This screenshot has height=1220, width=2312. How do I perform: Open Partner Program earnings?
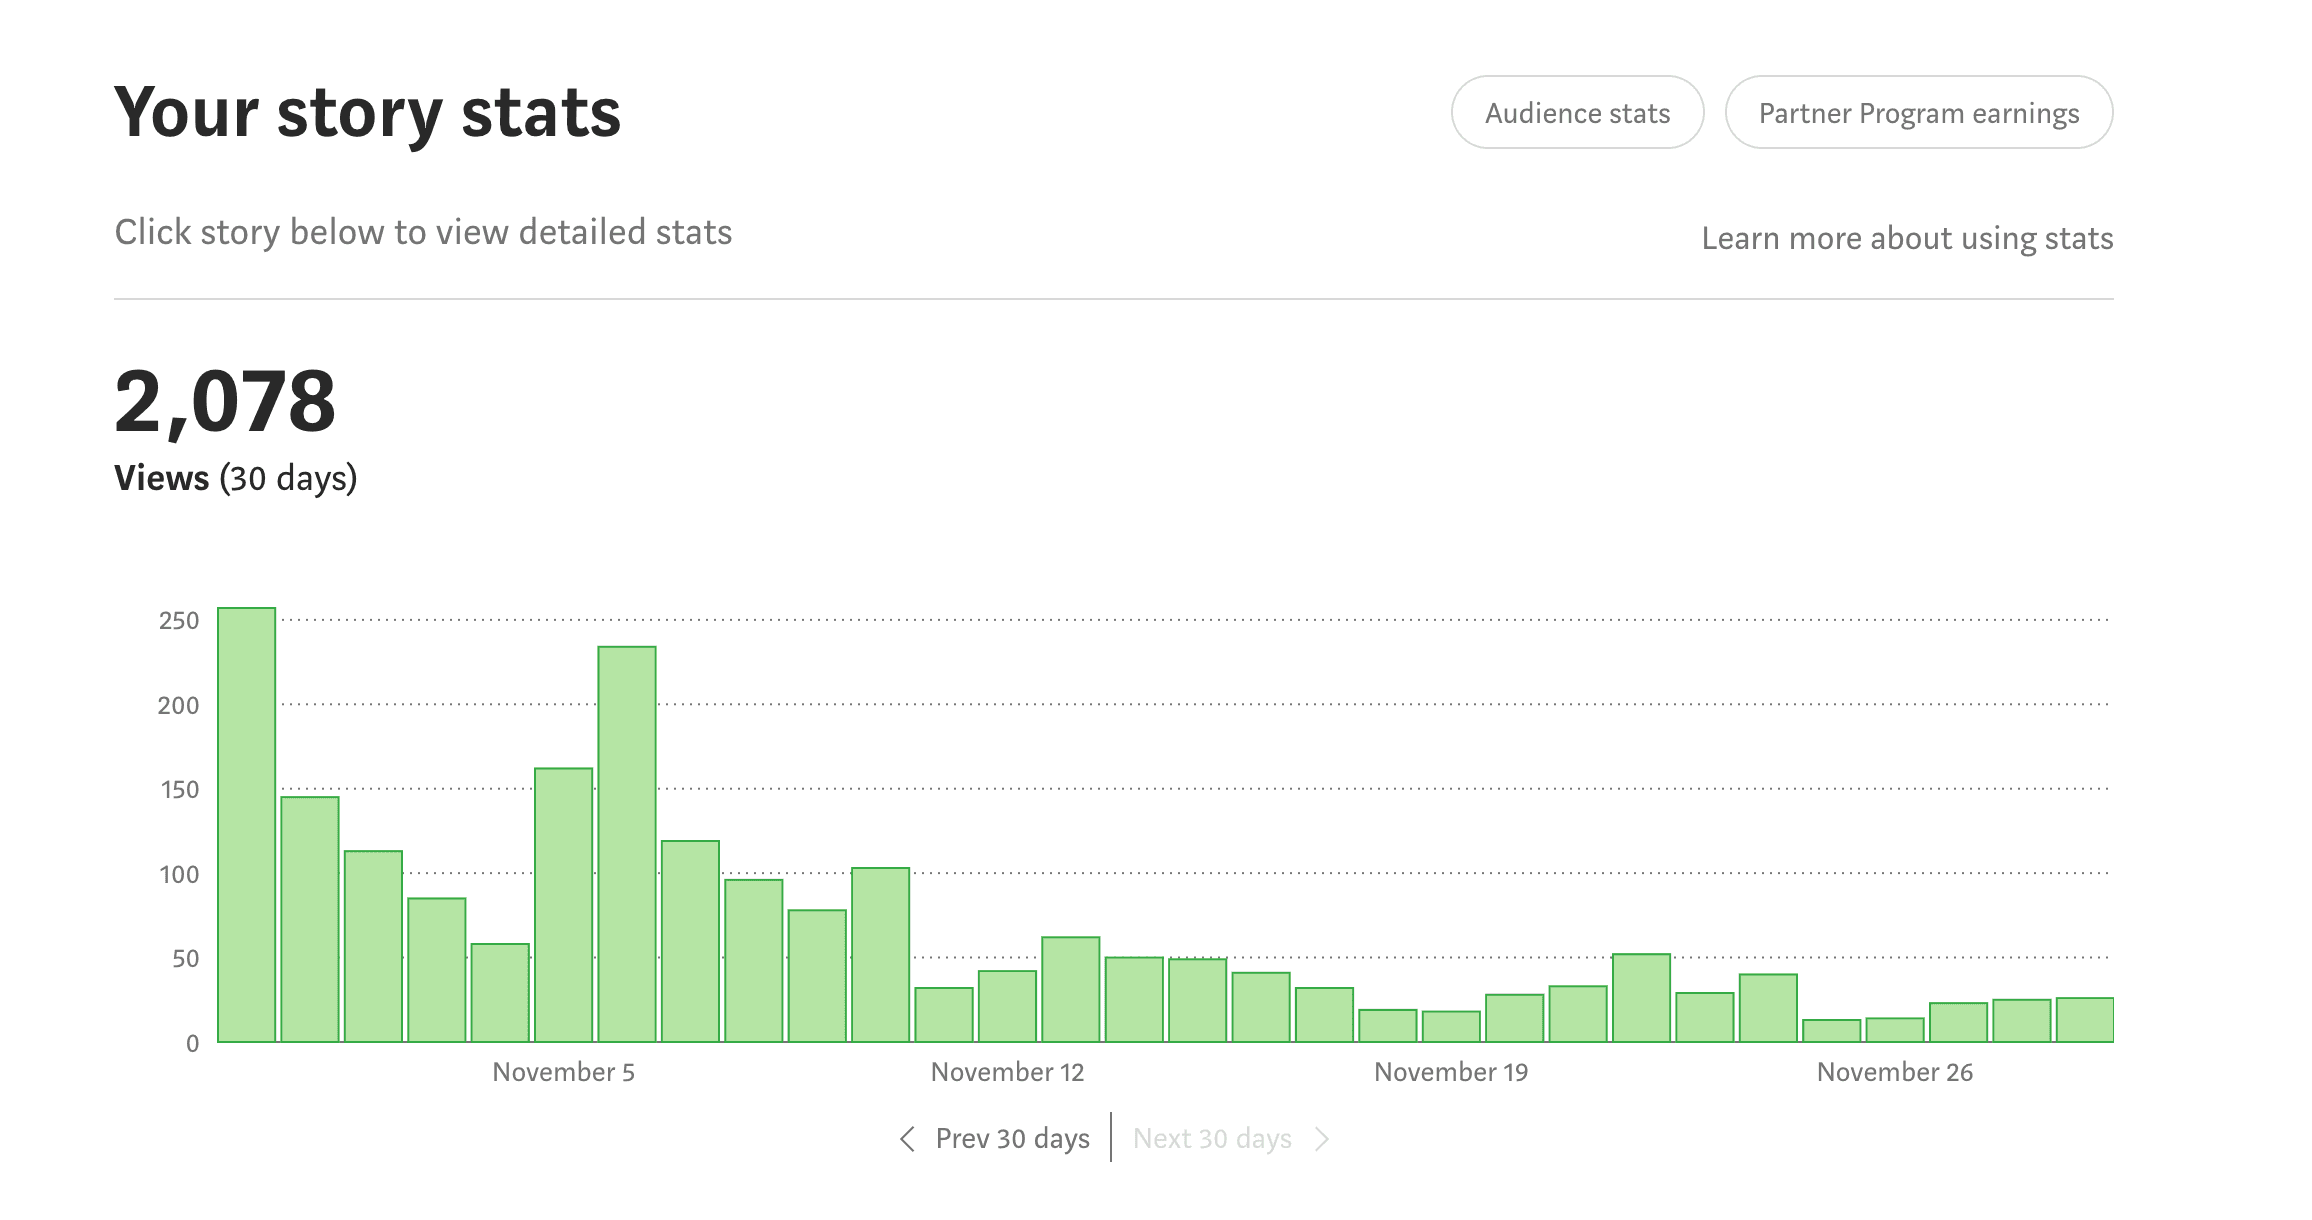(1919, 113)
